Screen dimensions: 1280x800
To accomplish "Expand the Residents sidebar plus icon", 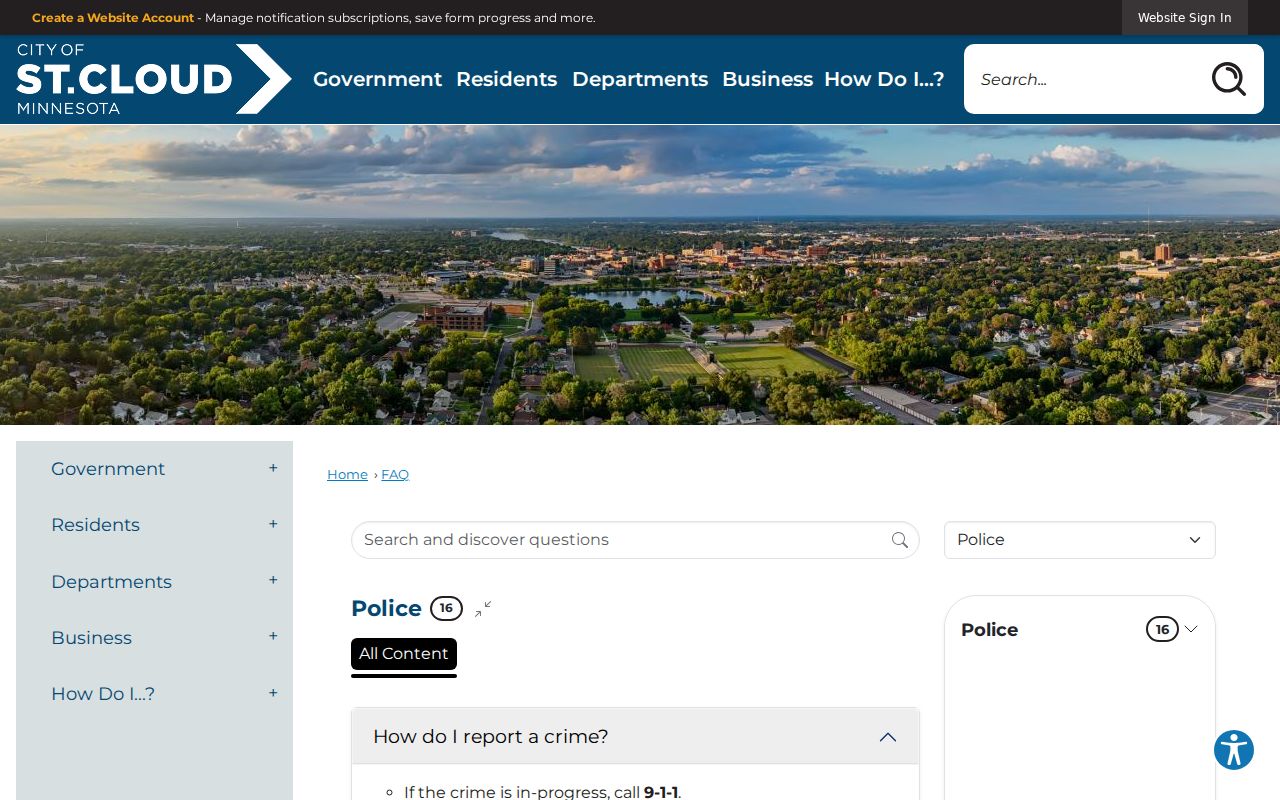I will click(x=273, y=524).
